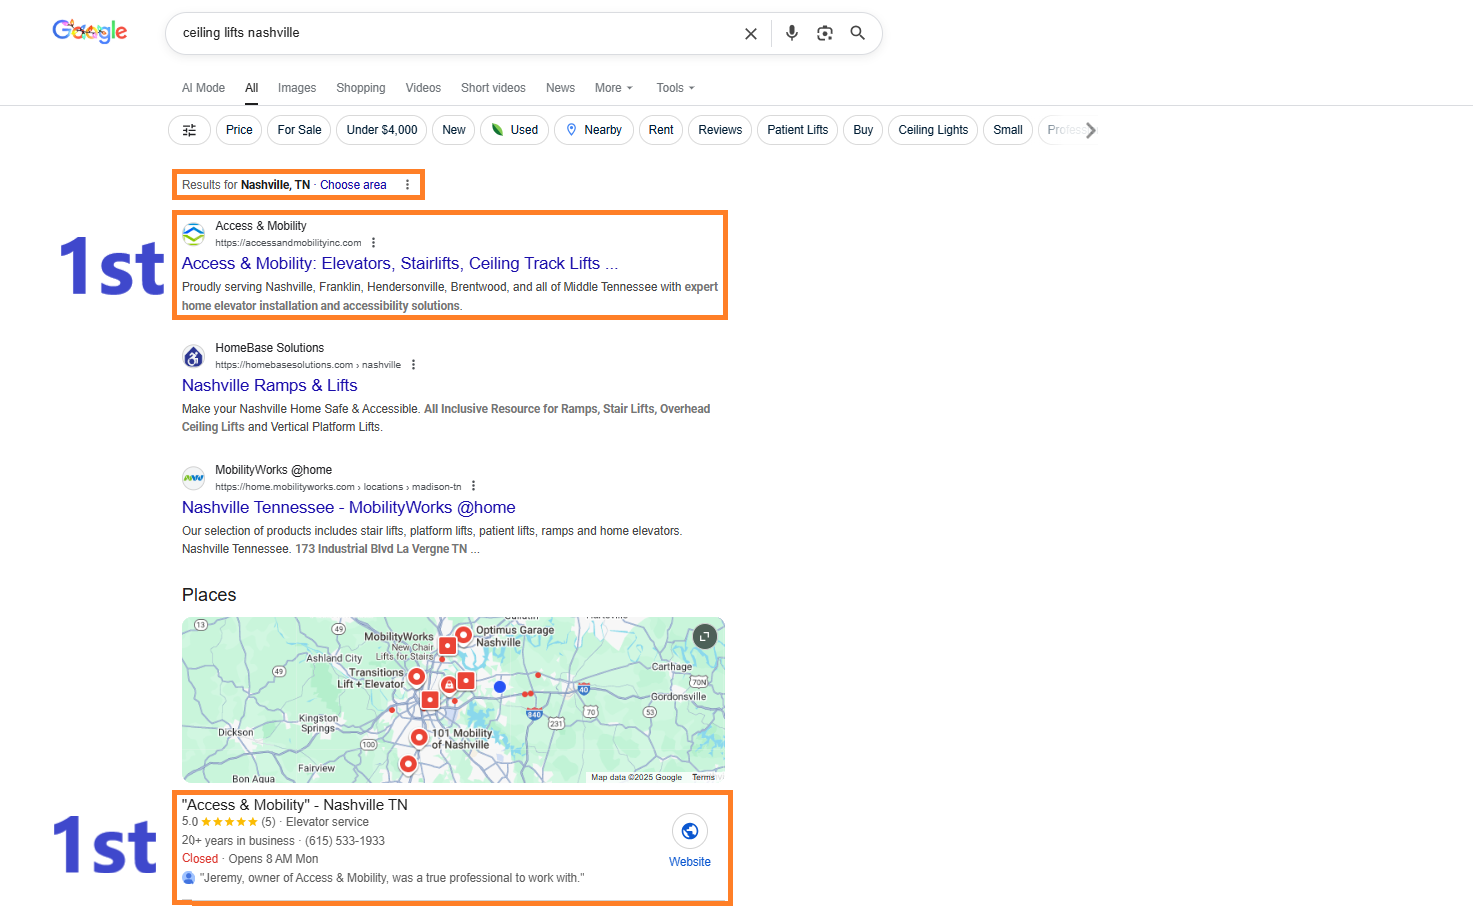Click the Choose area link
The width and height of the screenshot is (1473, 911).
[353, 185]
